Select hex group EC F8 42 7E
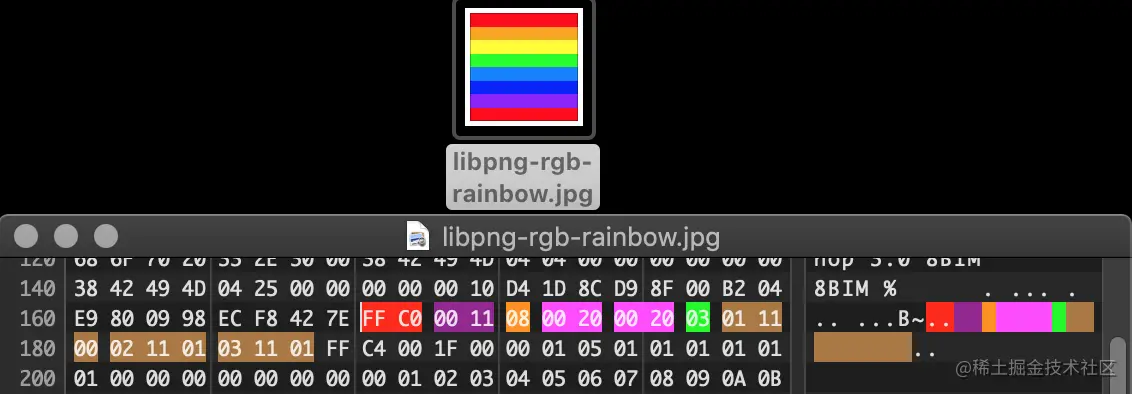1132x394 pixels. coord(284,318)
